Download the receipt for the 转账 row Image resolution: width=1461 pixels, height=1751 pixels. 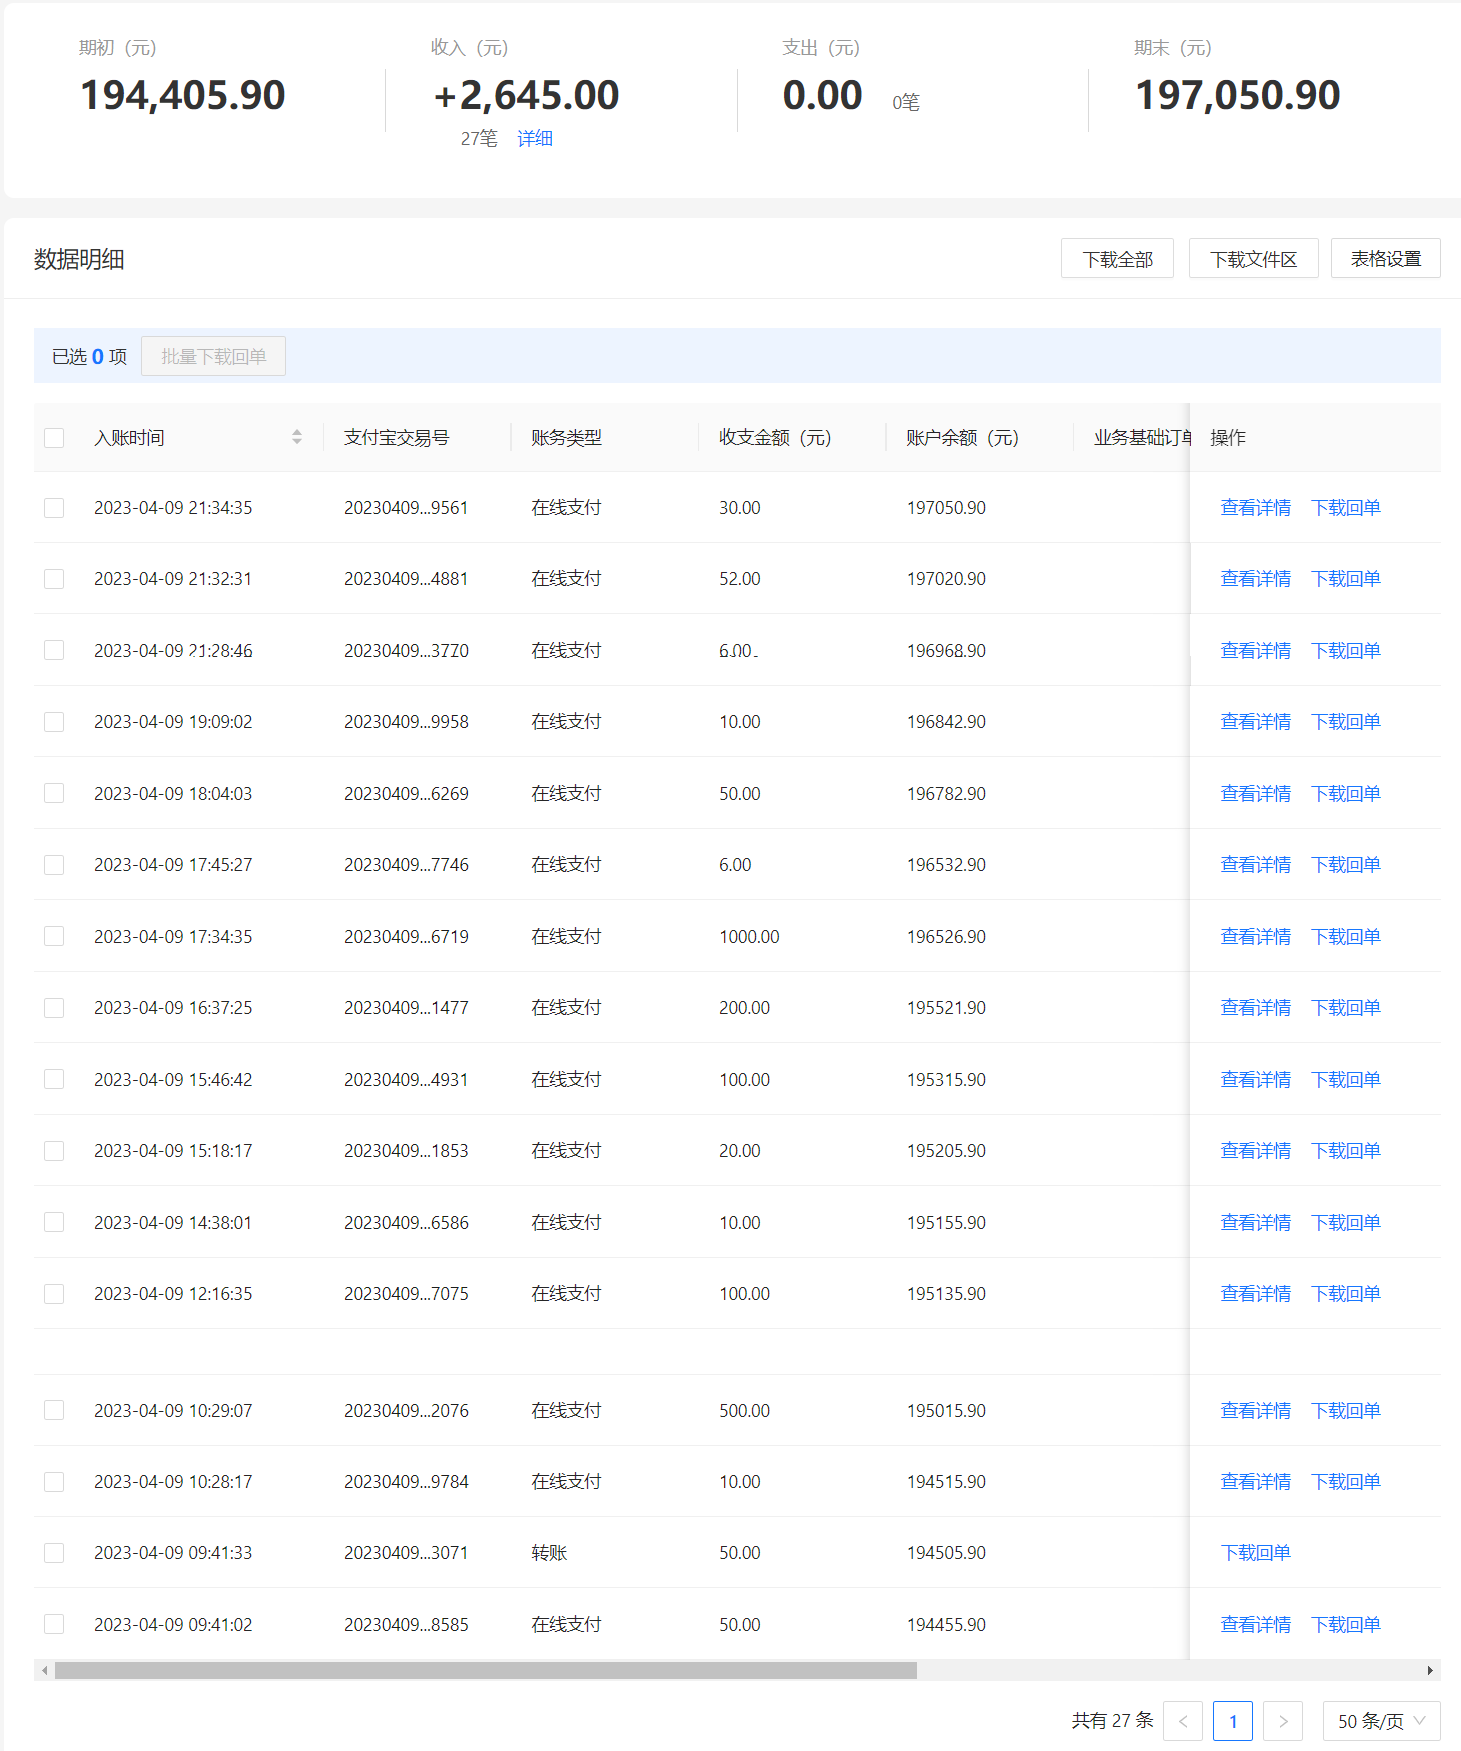pos(1255,1553)
